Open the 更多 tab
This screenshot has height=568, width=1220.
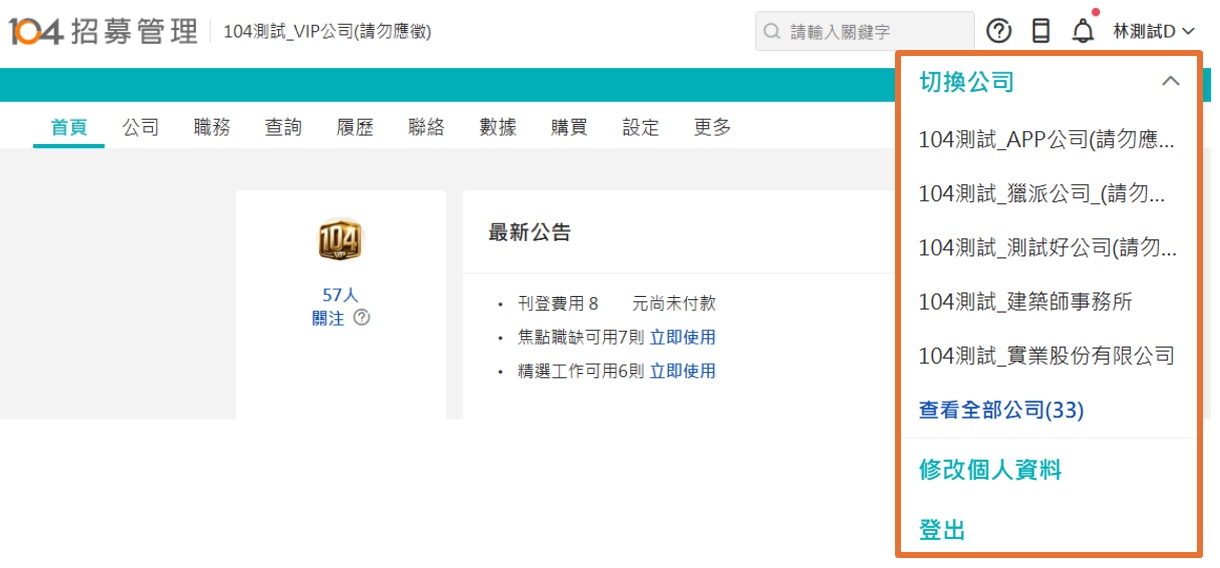(713, 127)
